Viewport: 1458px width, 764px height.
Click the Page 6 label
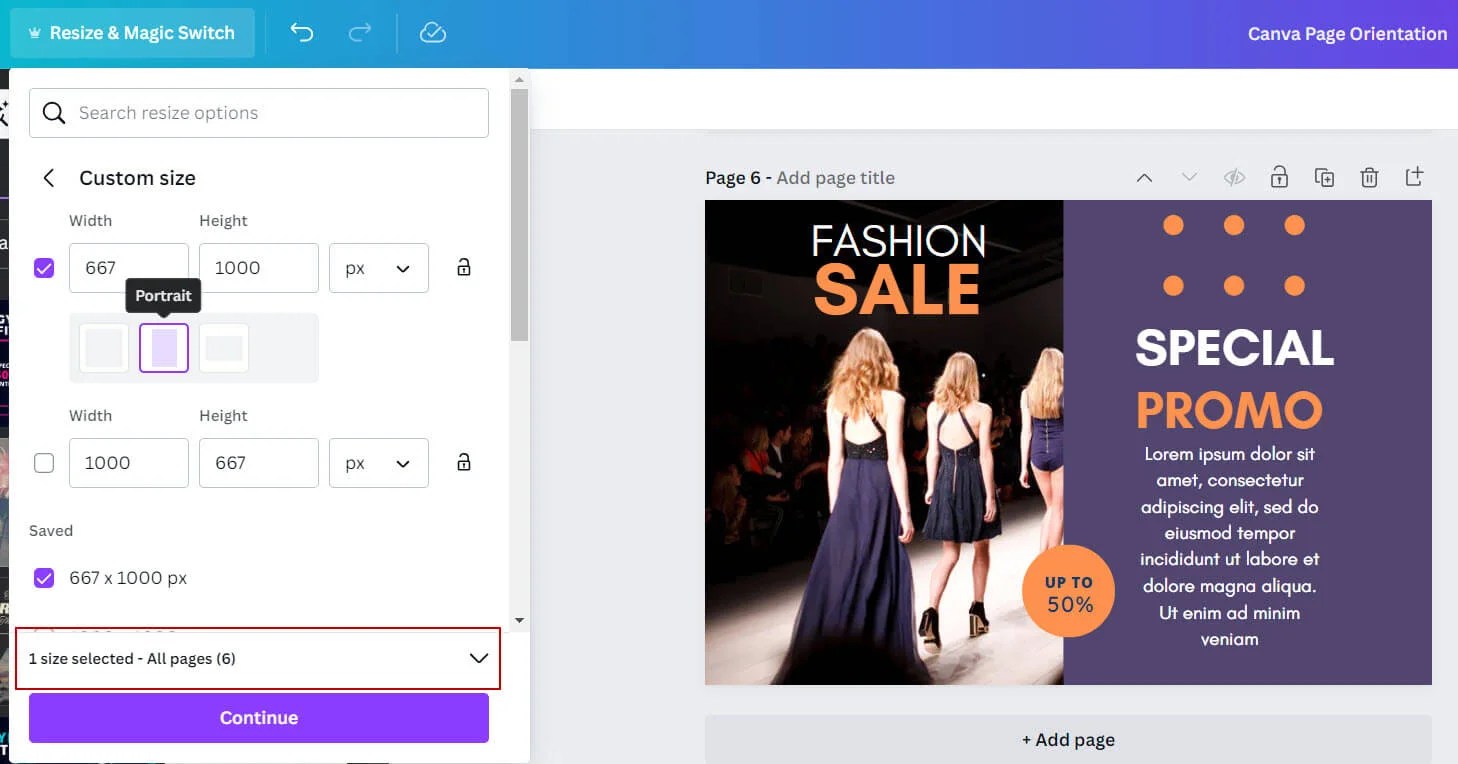click(x=733, y=178)
